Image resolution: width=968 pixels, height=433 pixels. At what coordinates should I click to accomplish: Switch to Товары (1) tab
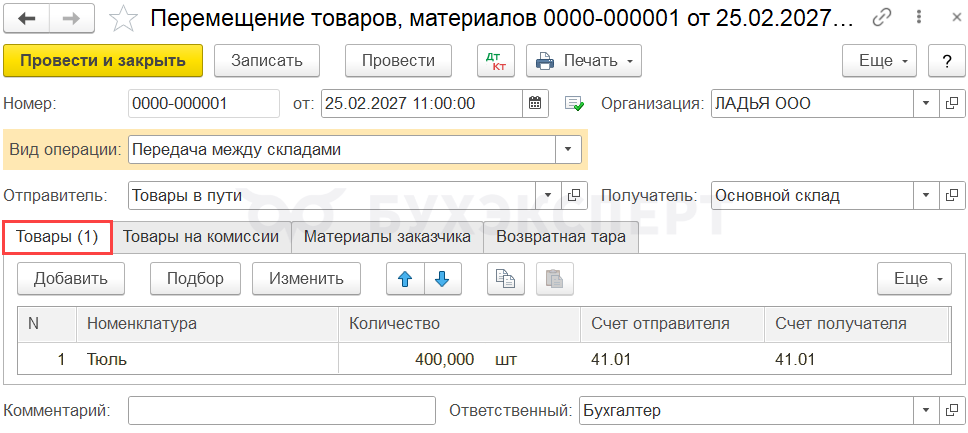pos(57,237)
